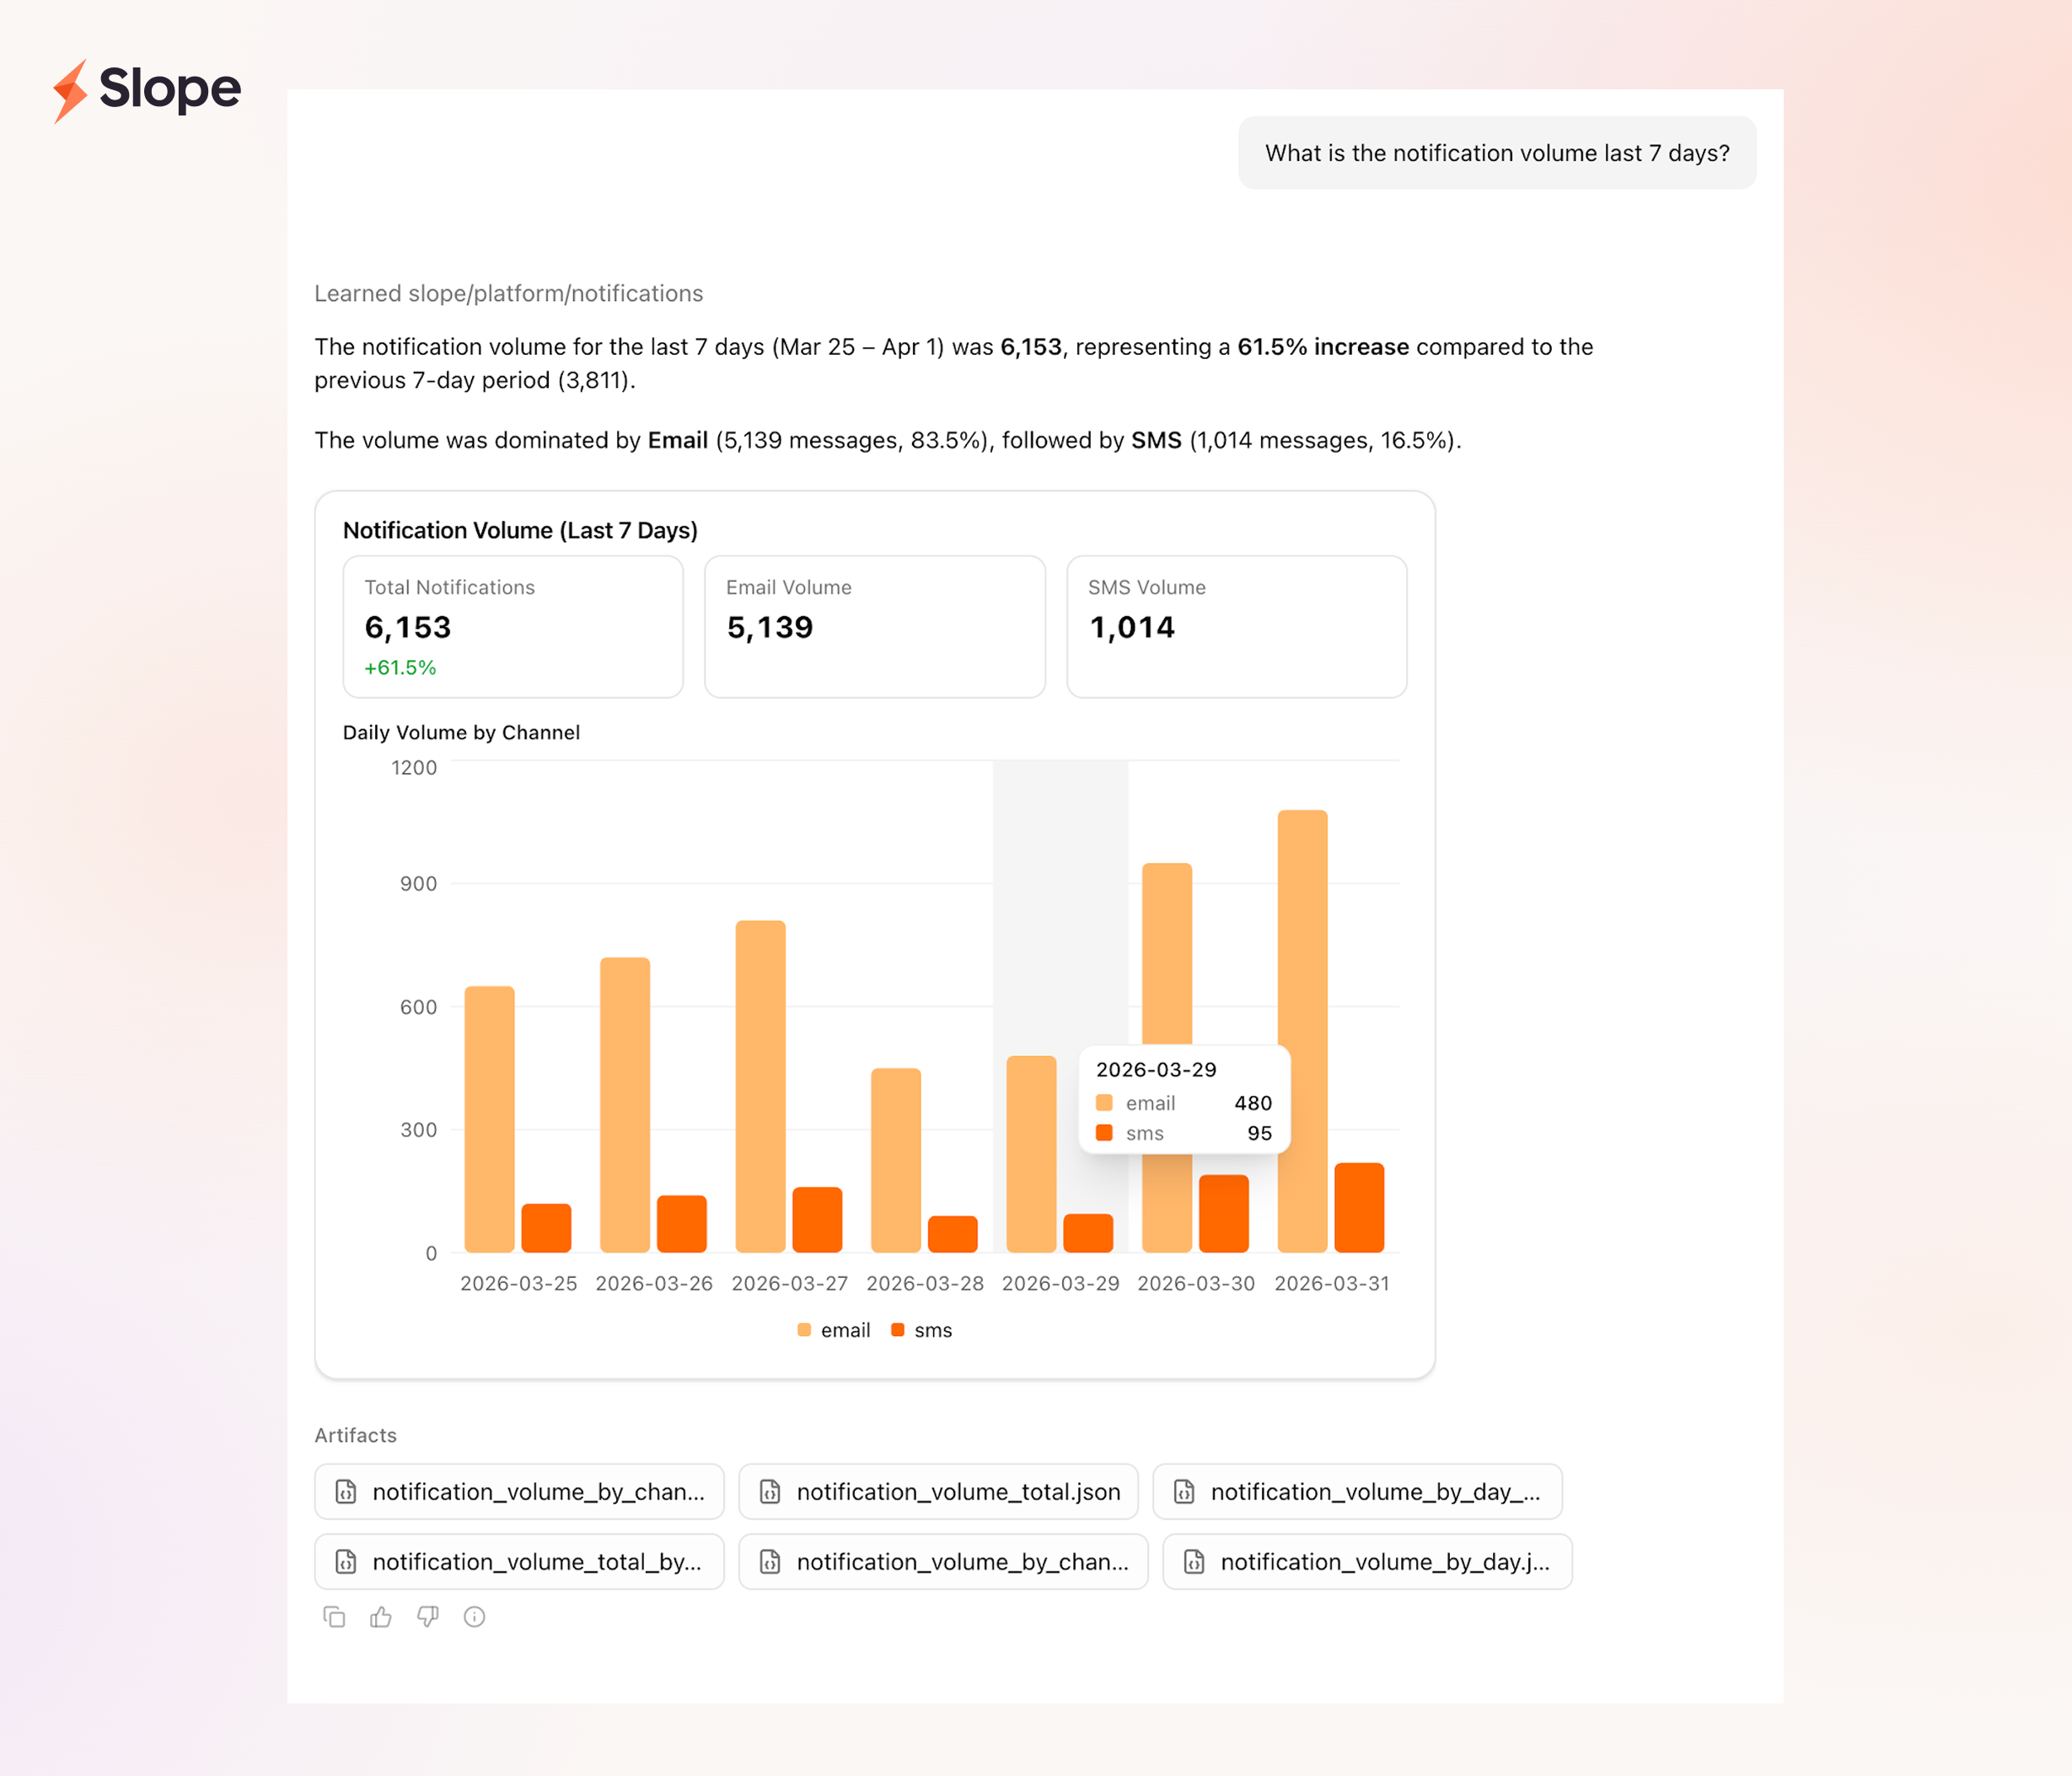This screenshot has width=2072, height=1776.
Task: Click the file icon on notification_volume_by_day.j... artifact
Action: point(1194,1562)
